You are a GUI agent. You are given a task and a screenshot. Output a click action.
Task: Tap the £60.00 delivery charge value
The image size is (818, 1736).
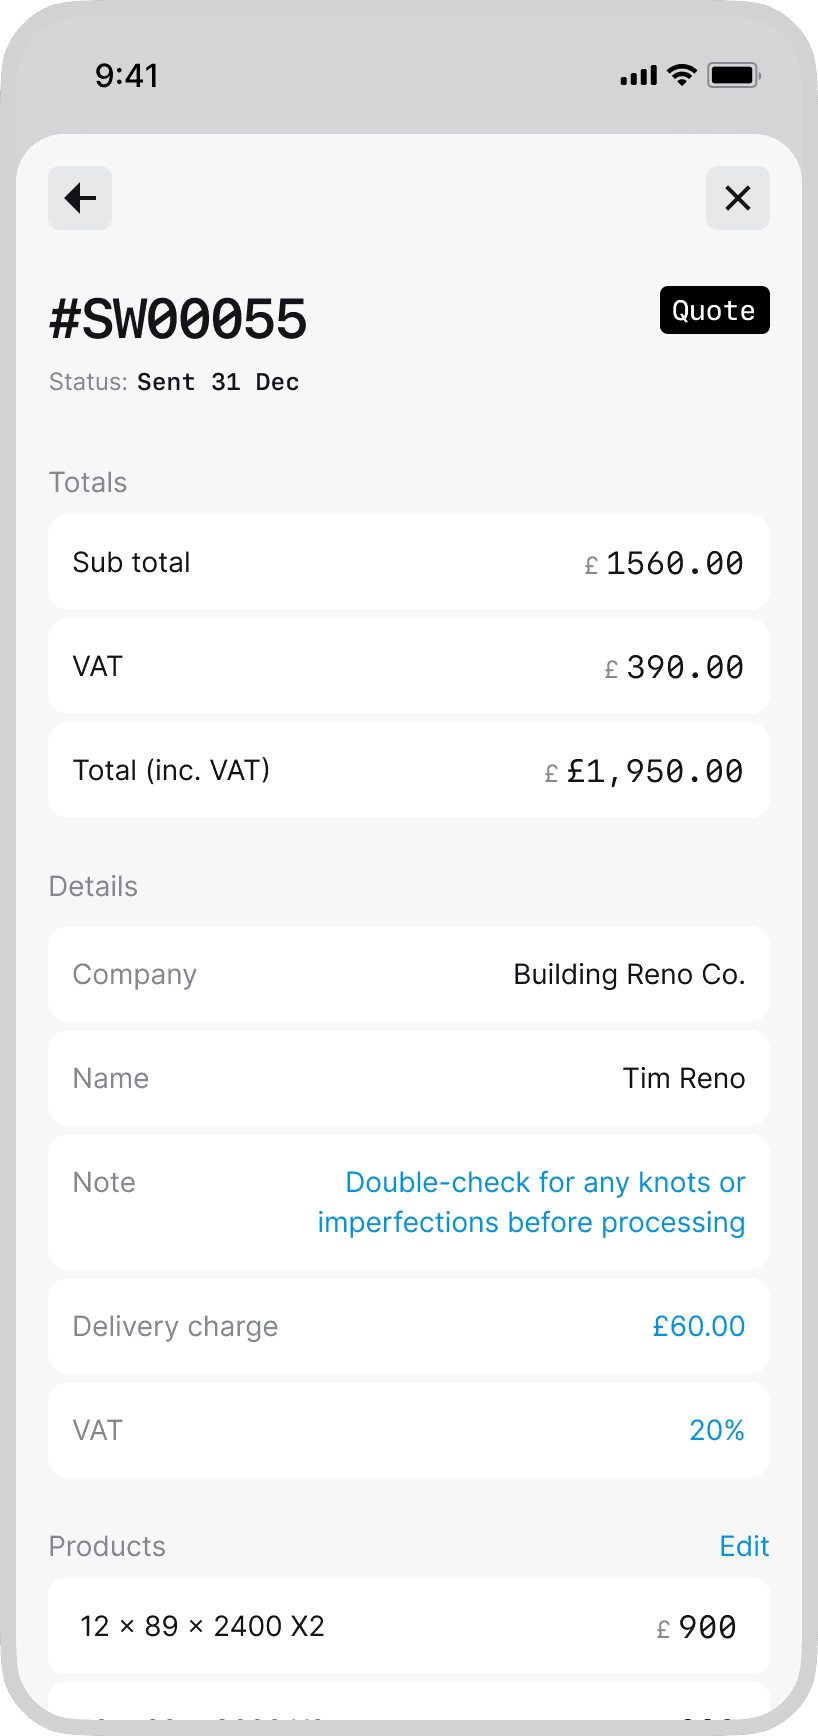click(698, 1326)
